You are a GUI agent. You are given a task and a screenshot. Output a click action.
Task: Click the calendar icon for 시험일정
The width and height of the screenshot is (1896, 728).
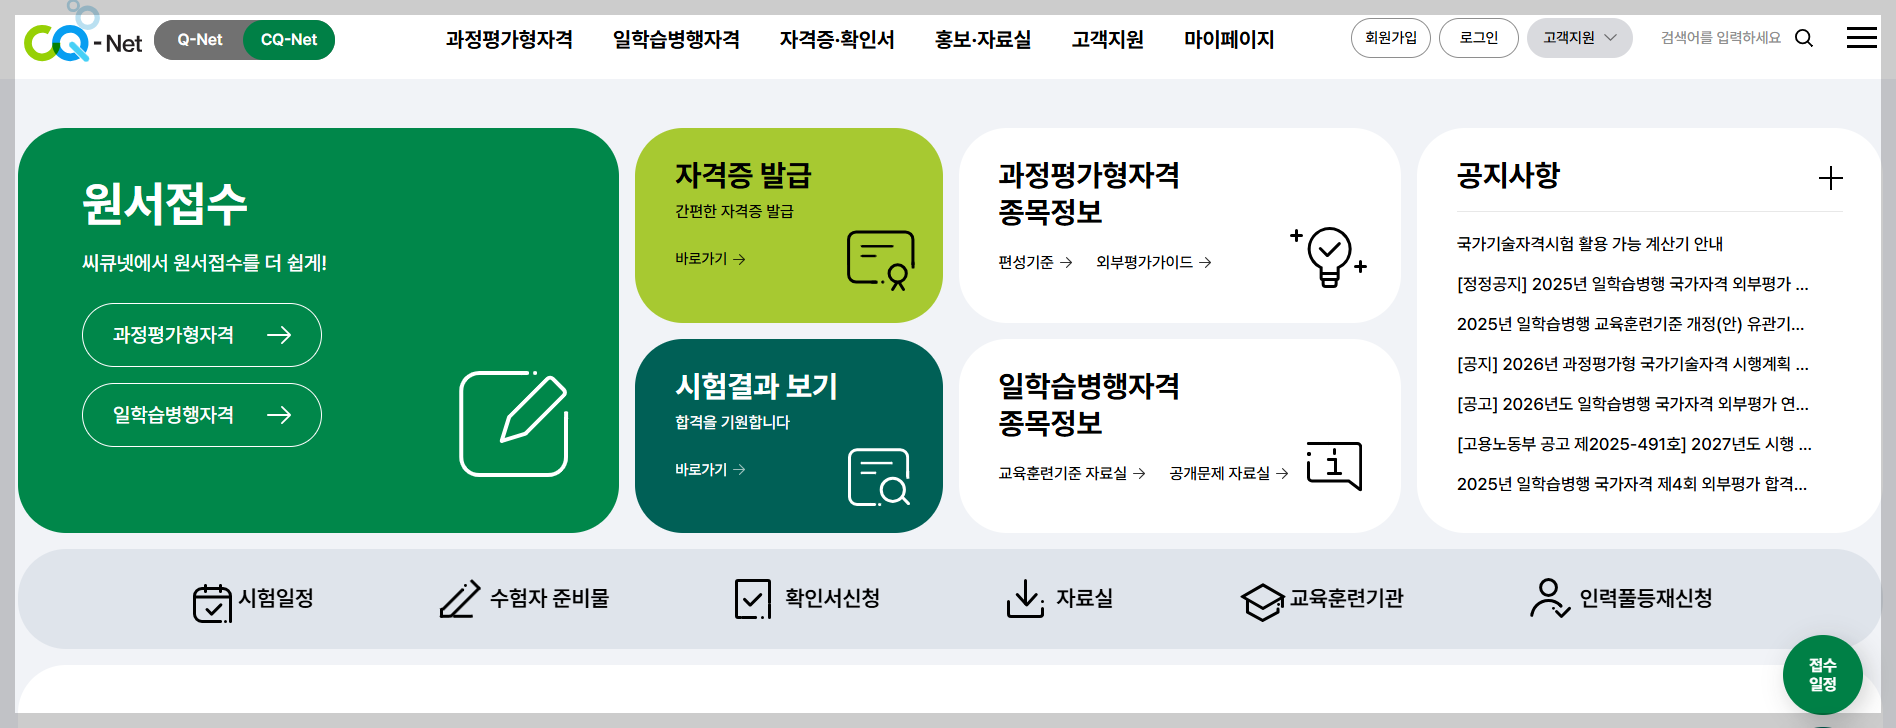pos(212,603)
